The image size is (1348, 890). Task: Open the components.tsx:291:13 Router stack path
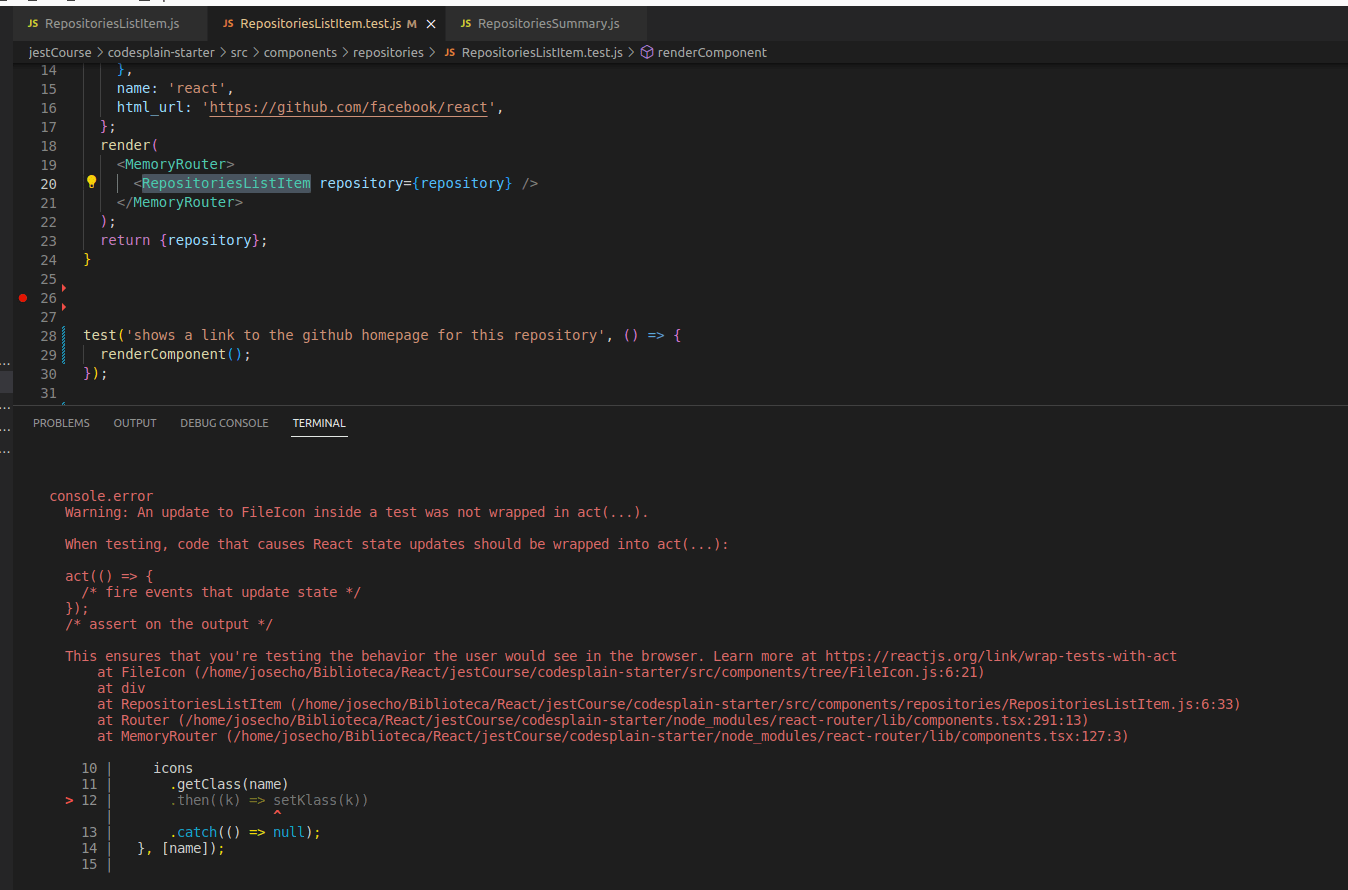(633, 720)
